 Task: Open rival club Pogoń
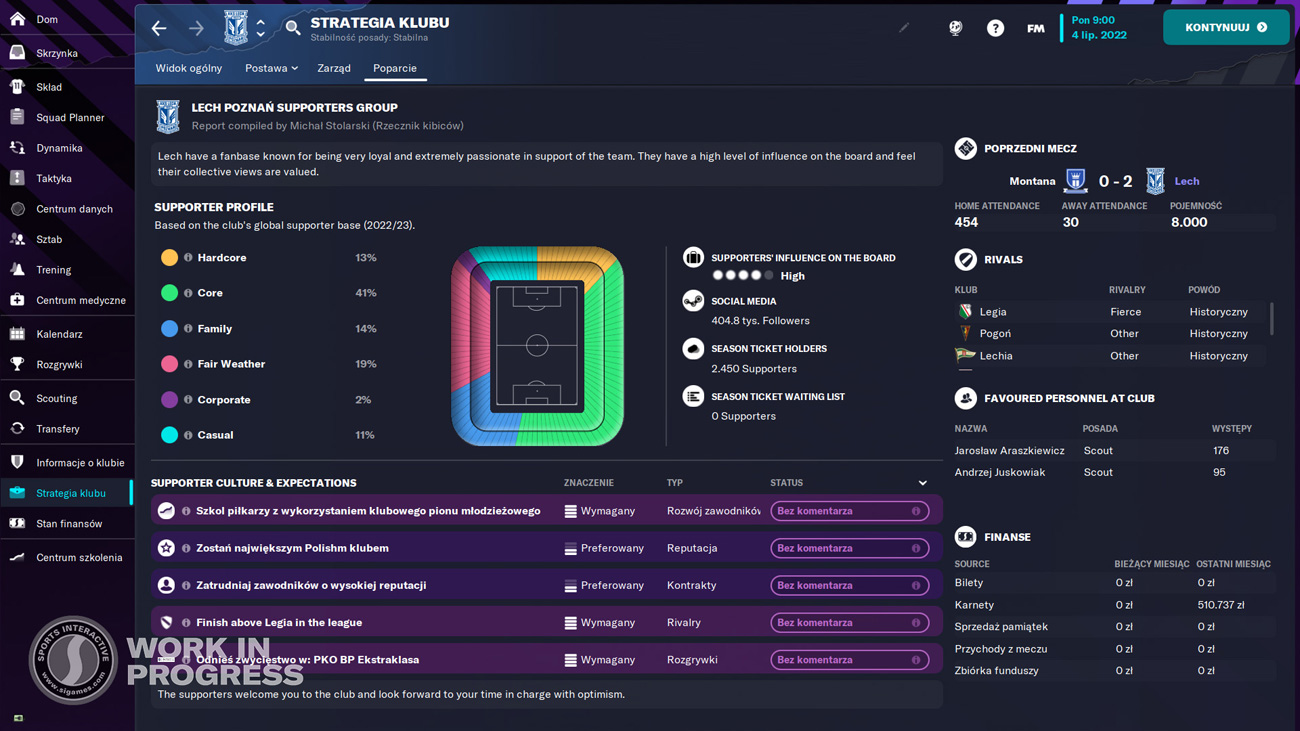[995, 334]
